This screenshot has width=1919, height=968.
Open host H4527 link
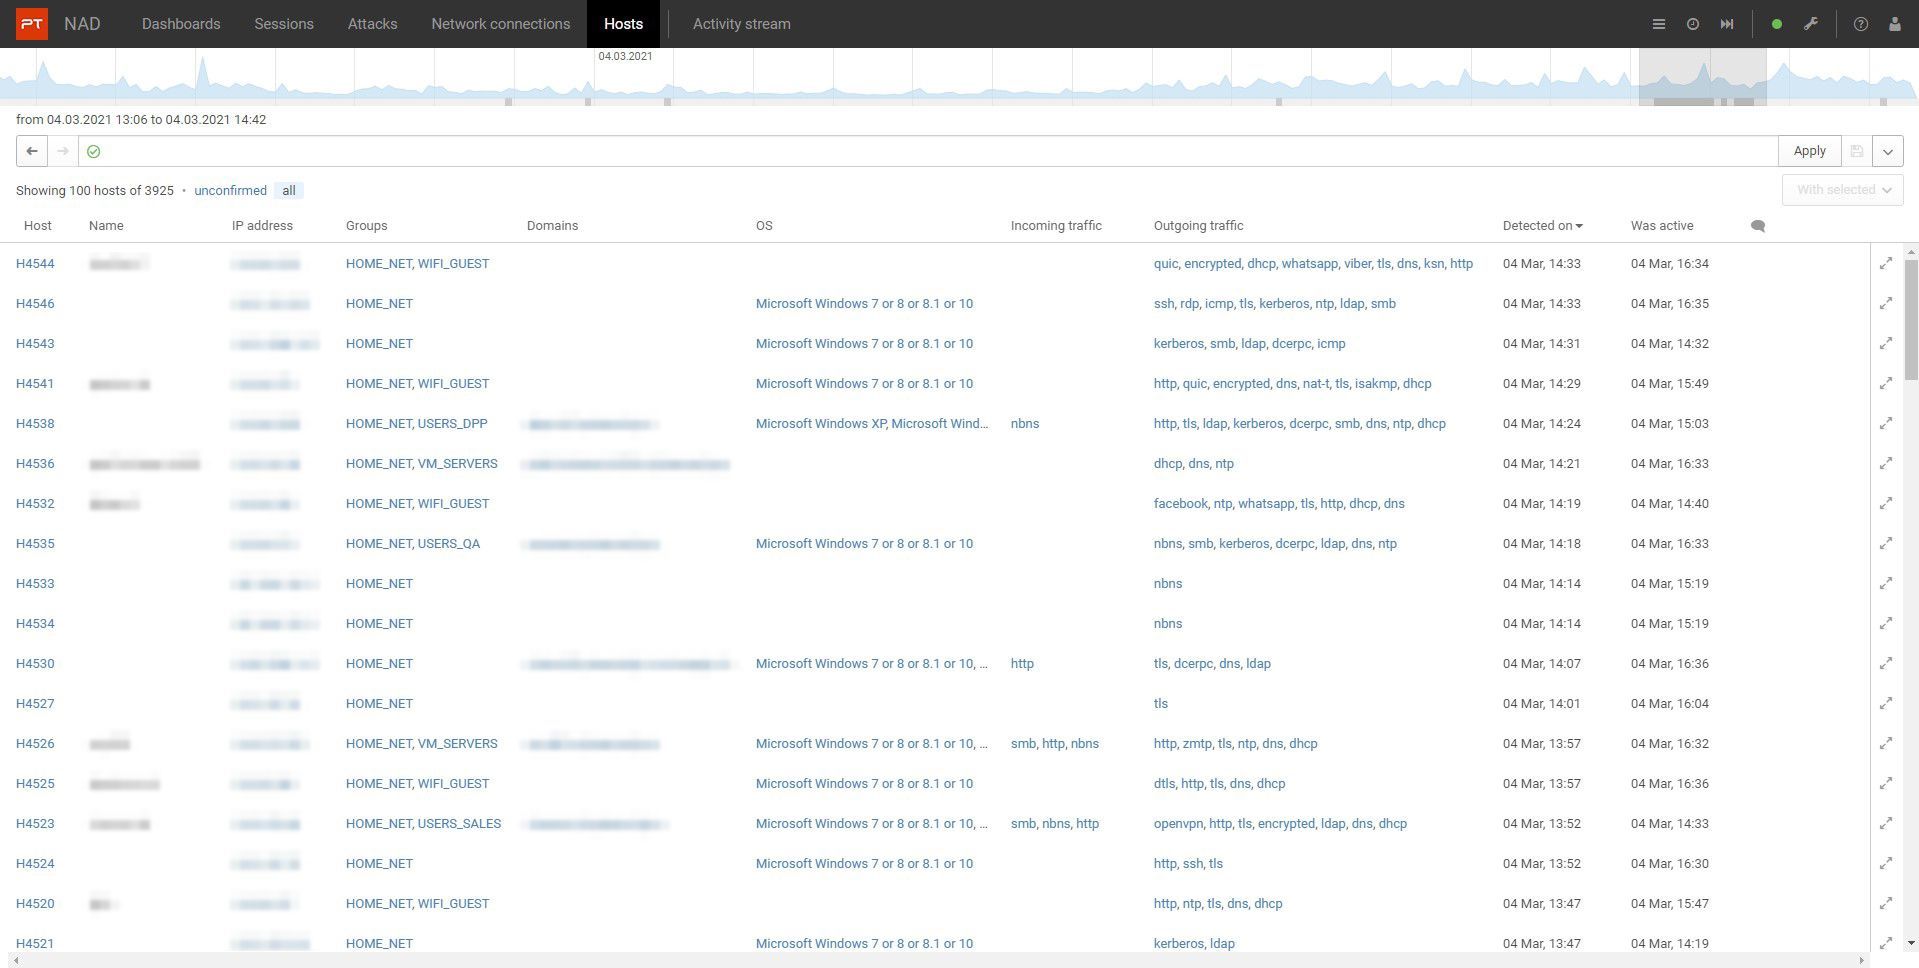click(x=35, y=704)
